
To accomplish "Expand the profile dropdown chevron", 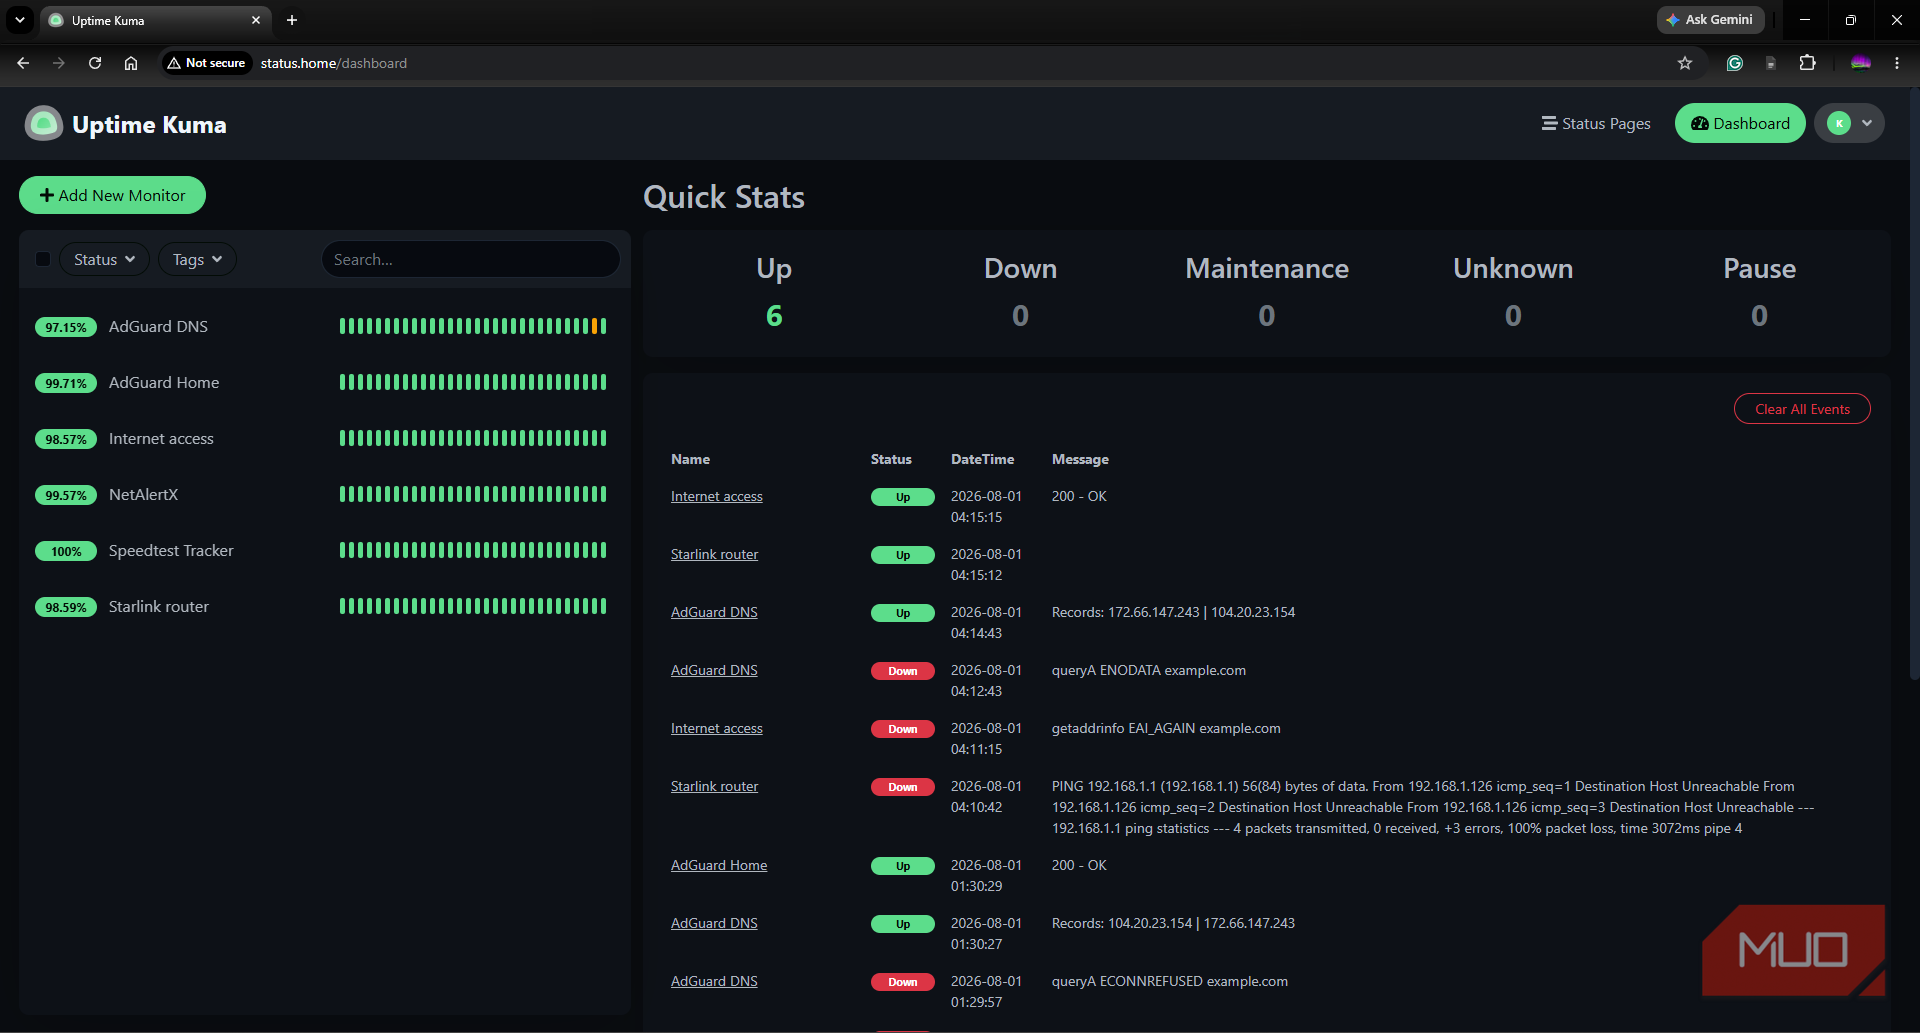I will pos(1867,124).
